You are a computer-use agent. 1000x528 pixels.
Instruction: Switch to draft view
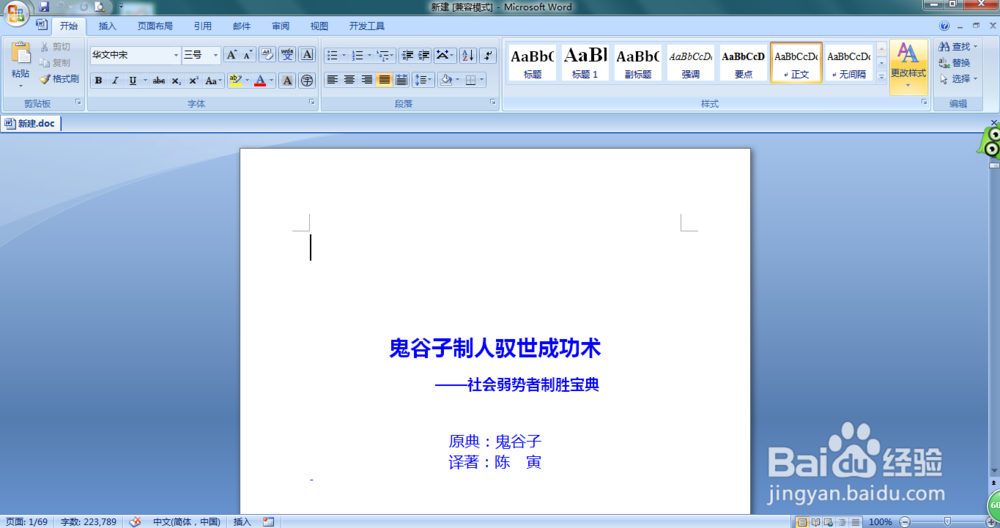click(855, 522)
